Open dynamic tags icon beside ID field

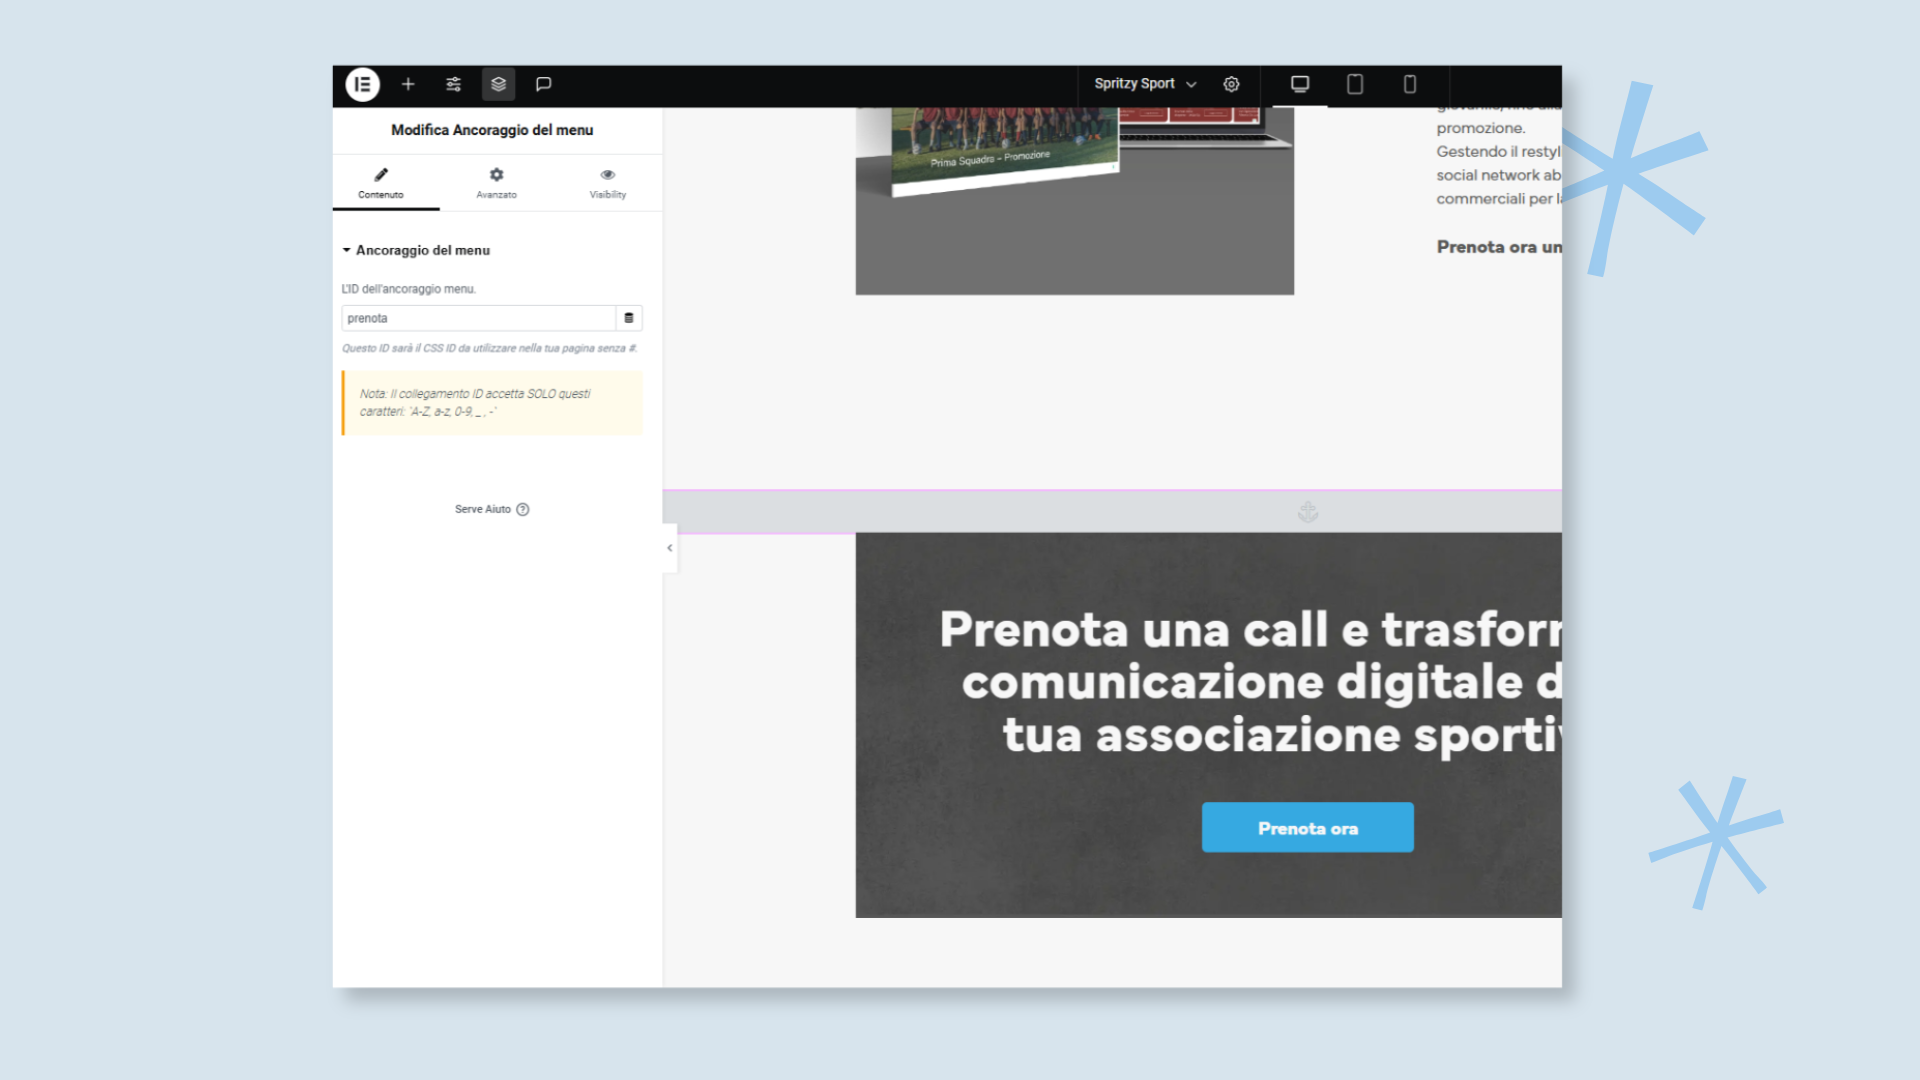629,318
